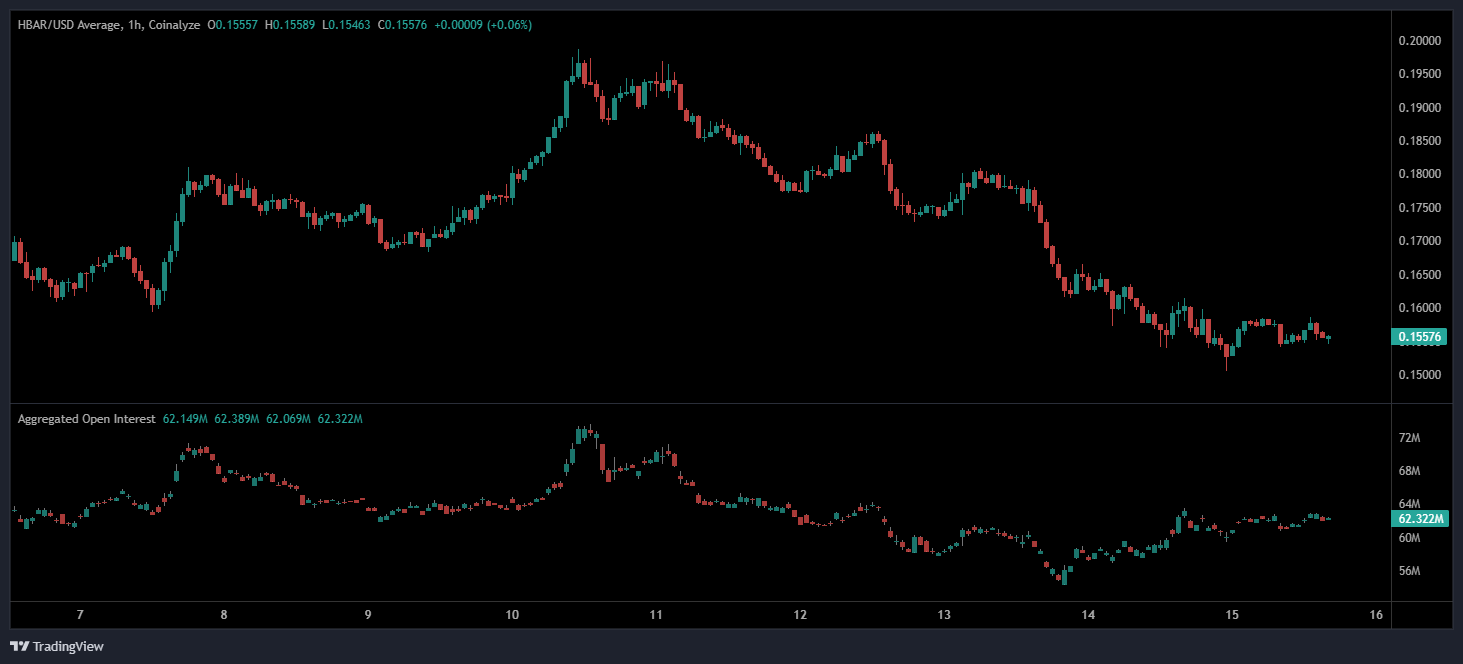Click date label 10 on time axis

click(x=512, y=615)
